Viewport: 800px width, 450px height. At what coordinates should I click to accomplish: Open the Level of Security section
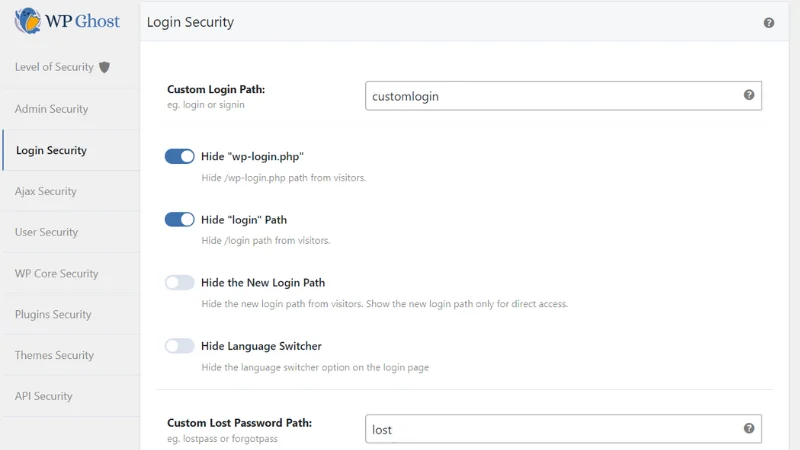coord(54,67)
